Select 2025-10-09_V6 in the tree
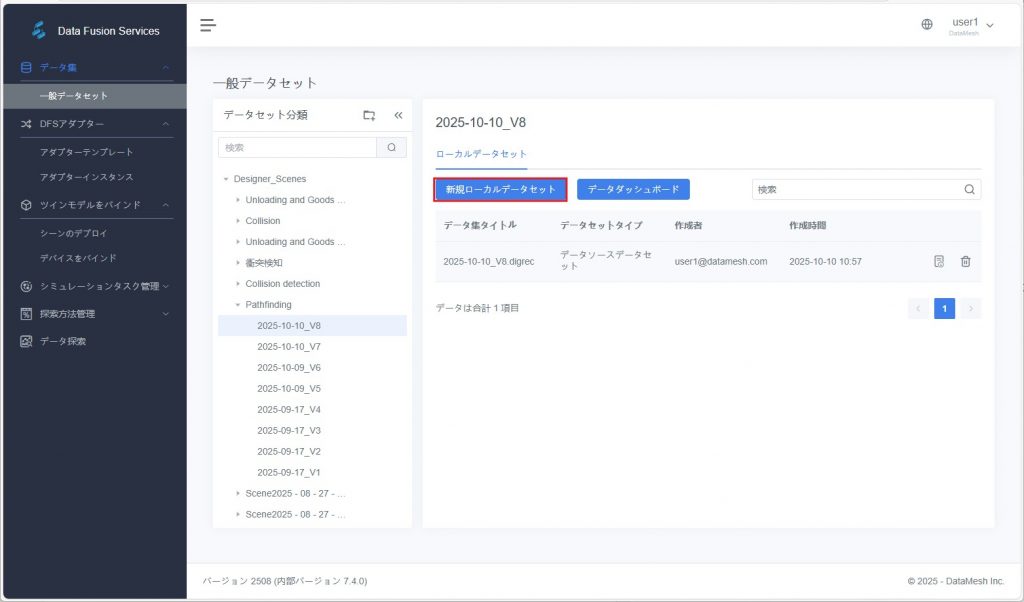Image resolution: width=1024 pixels, height=602 pixels. pyautogui.click(x=288, y=367)
